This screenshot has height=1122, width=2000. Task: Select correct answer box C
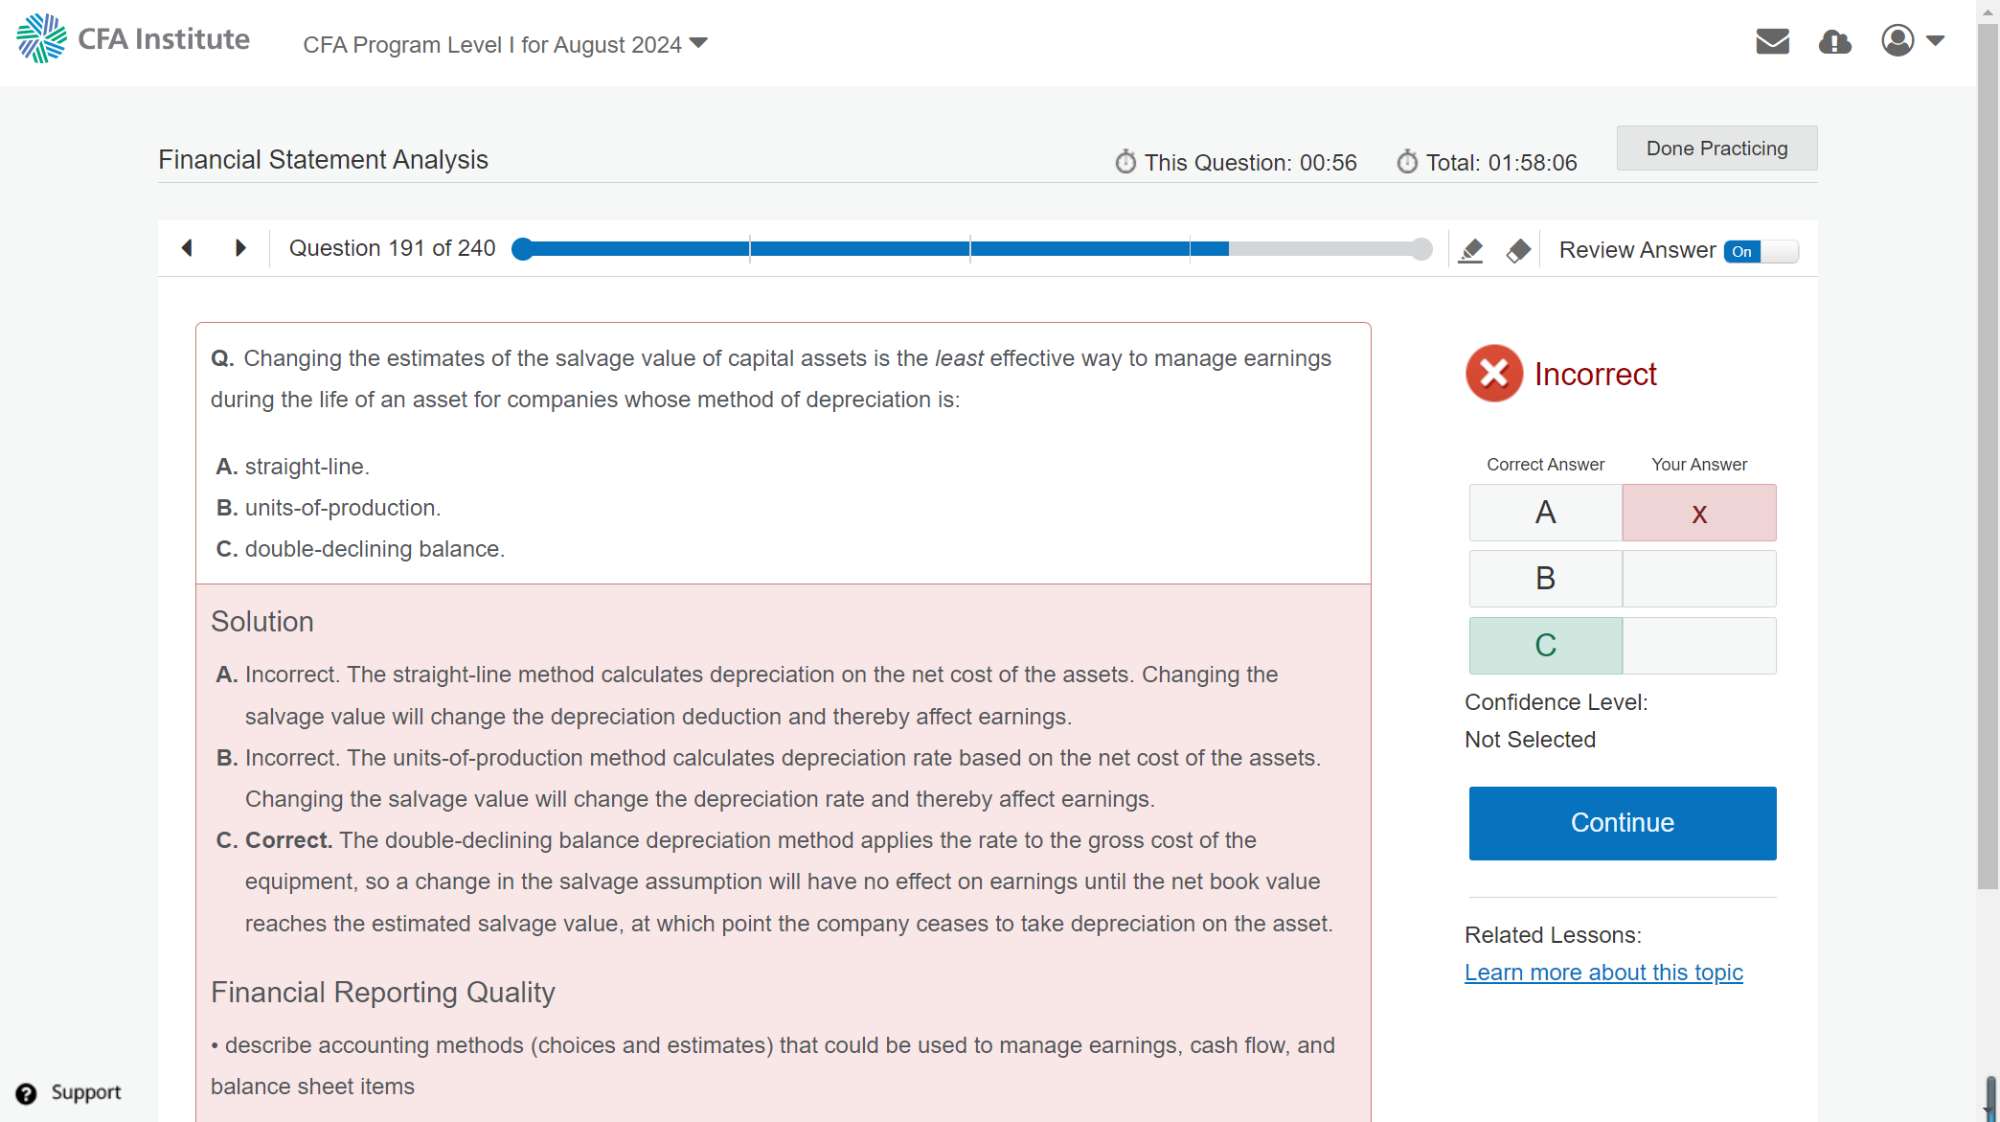pos(1545,646)
